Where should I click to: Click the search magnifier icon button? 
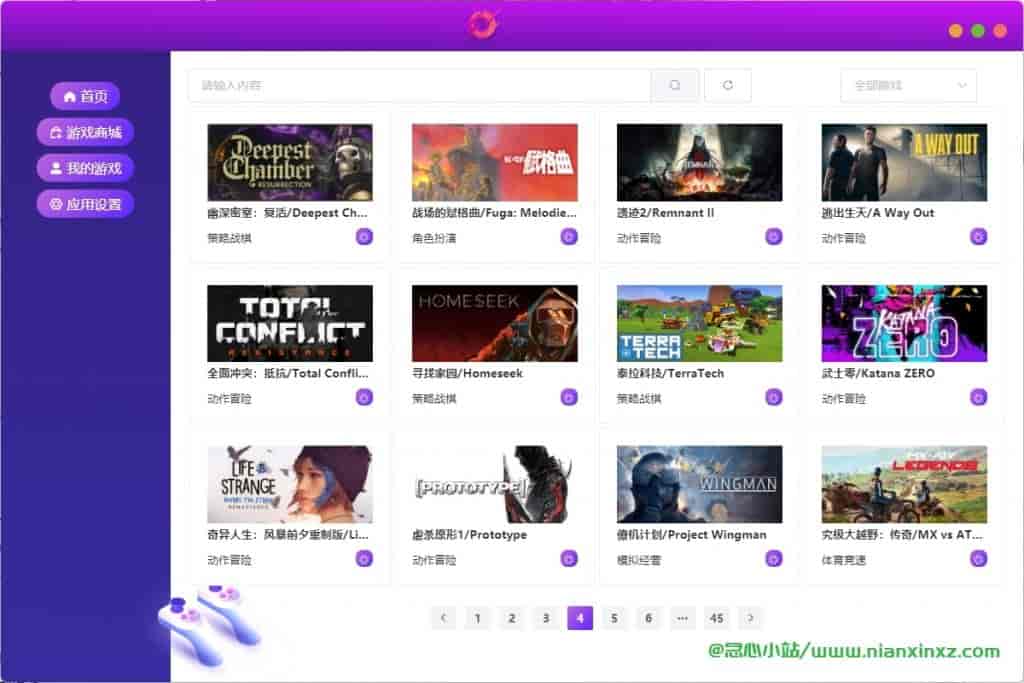click(675, 86)
